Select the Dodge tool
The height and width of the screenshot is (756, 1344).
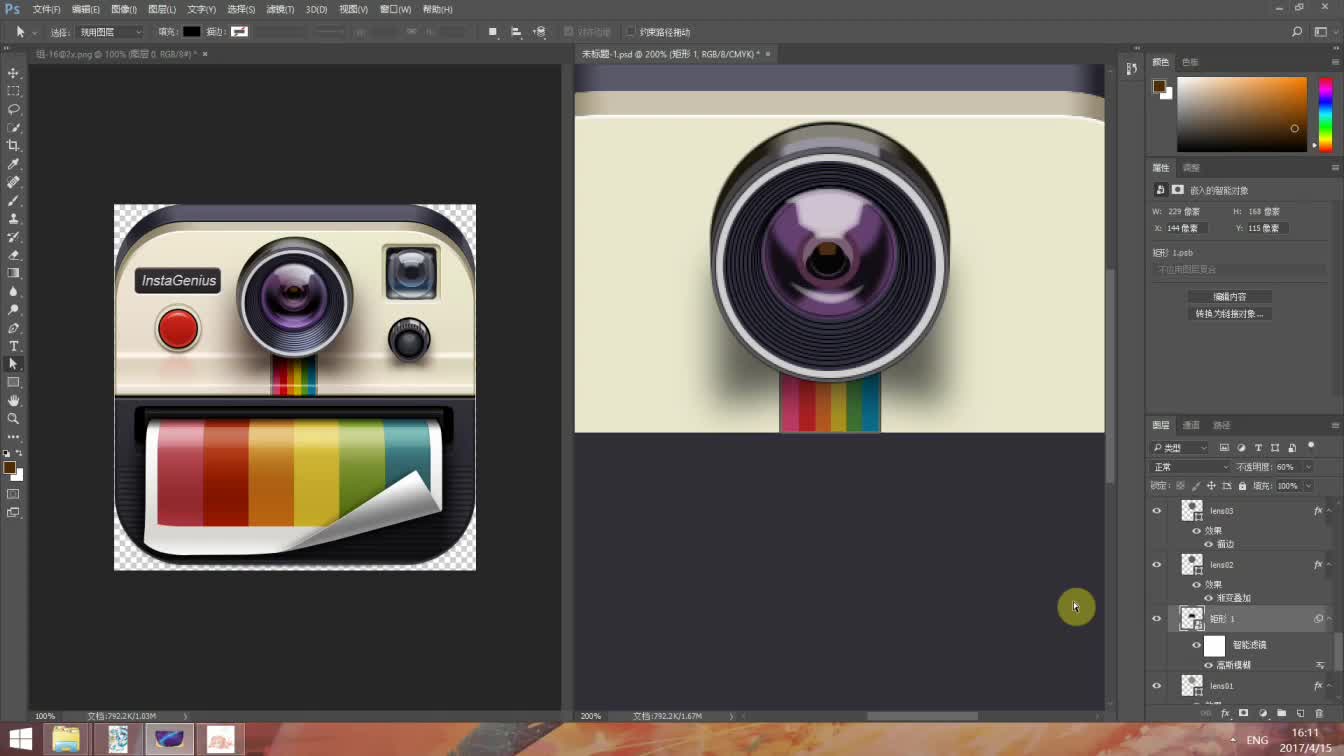13,310
